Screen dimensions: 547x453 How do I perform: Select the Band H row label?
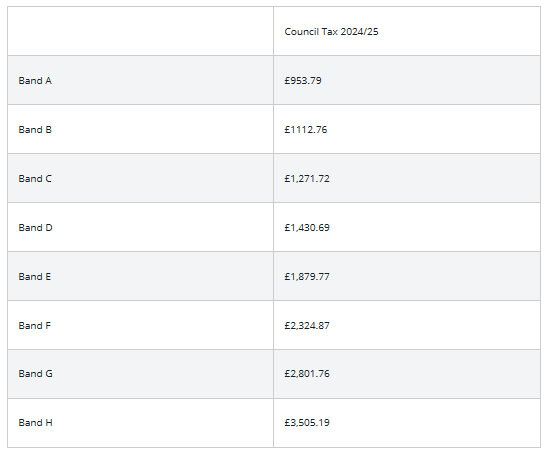(35, 423)
